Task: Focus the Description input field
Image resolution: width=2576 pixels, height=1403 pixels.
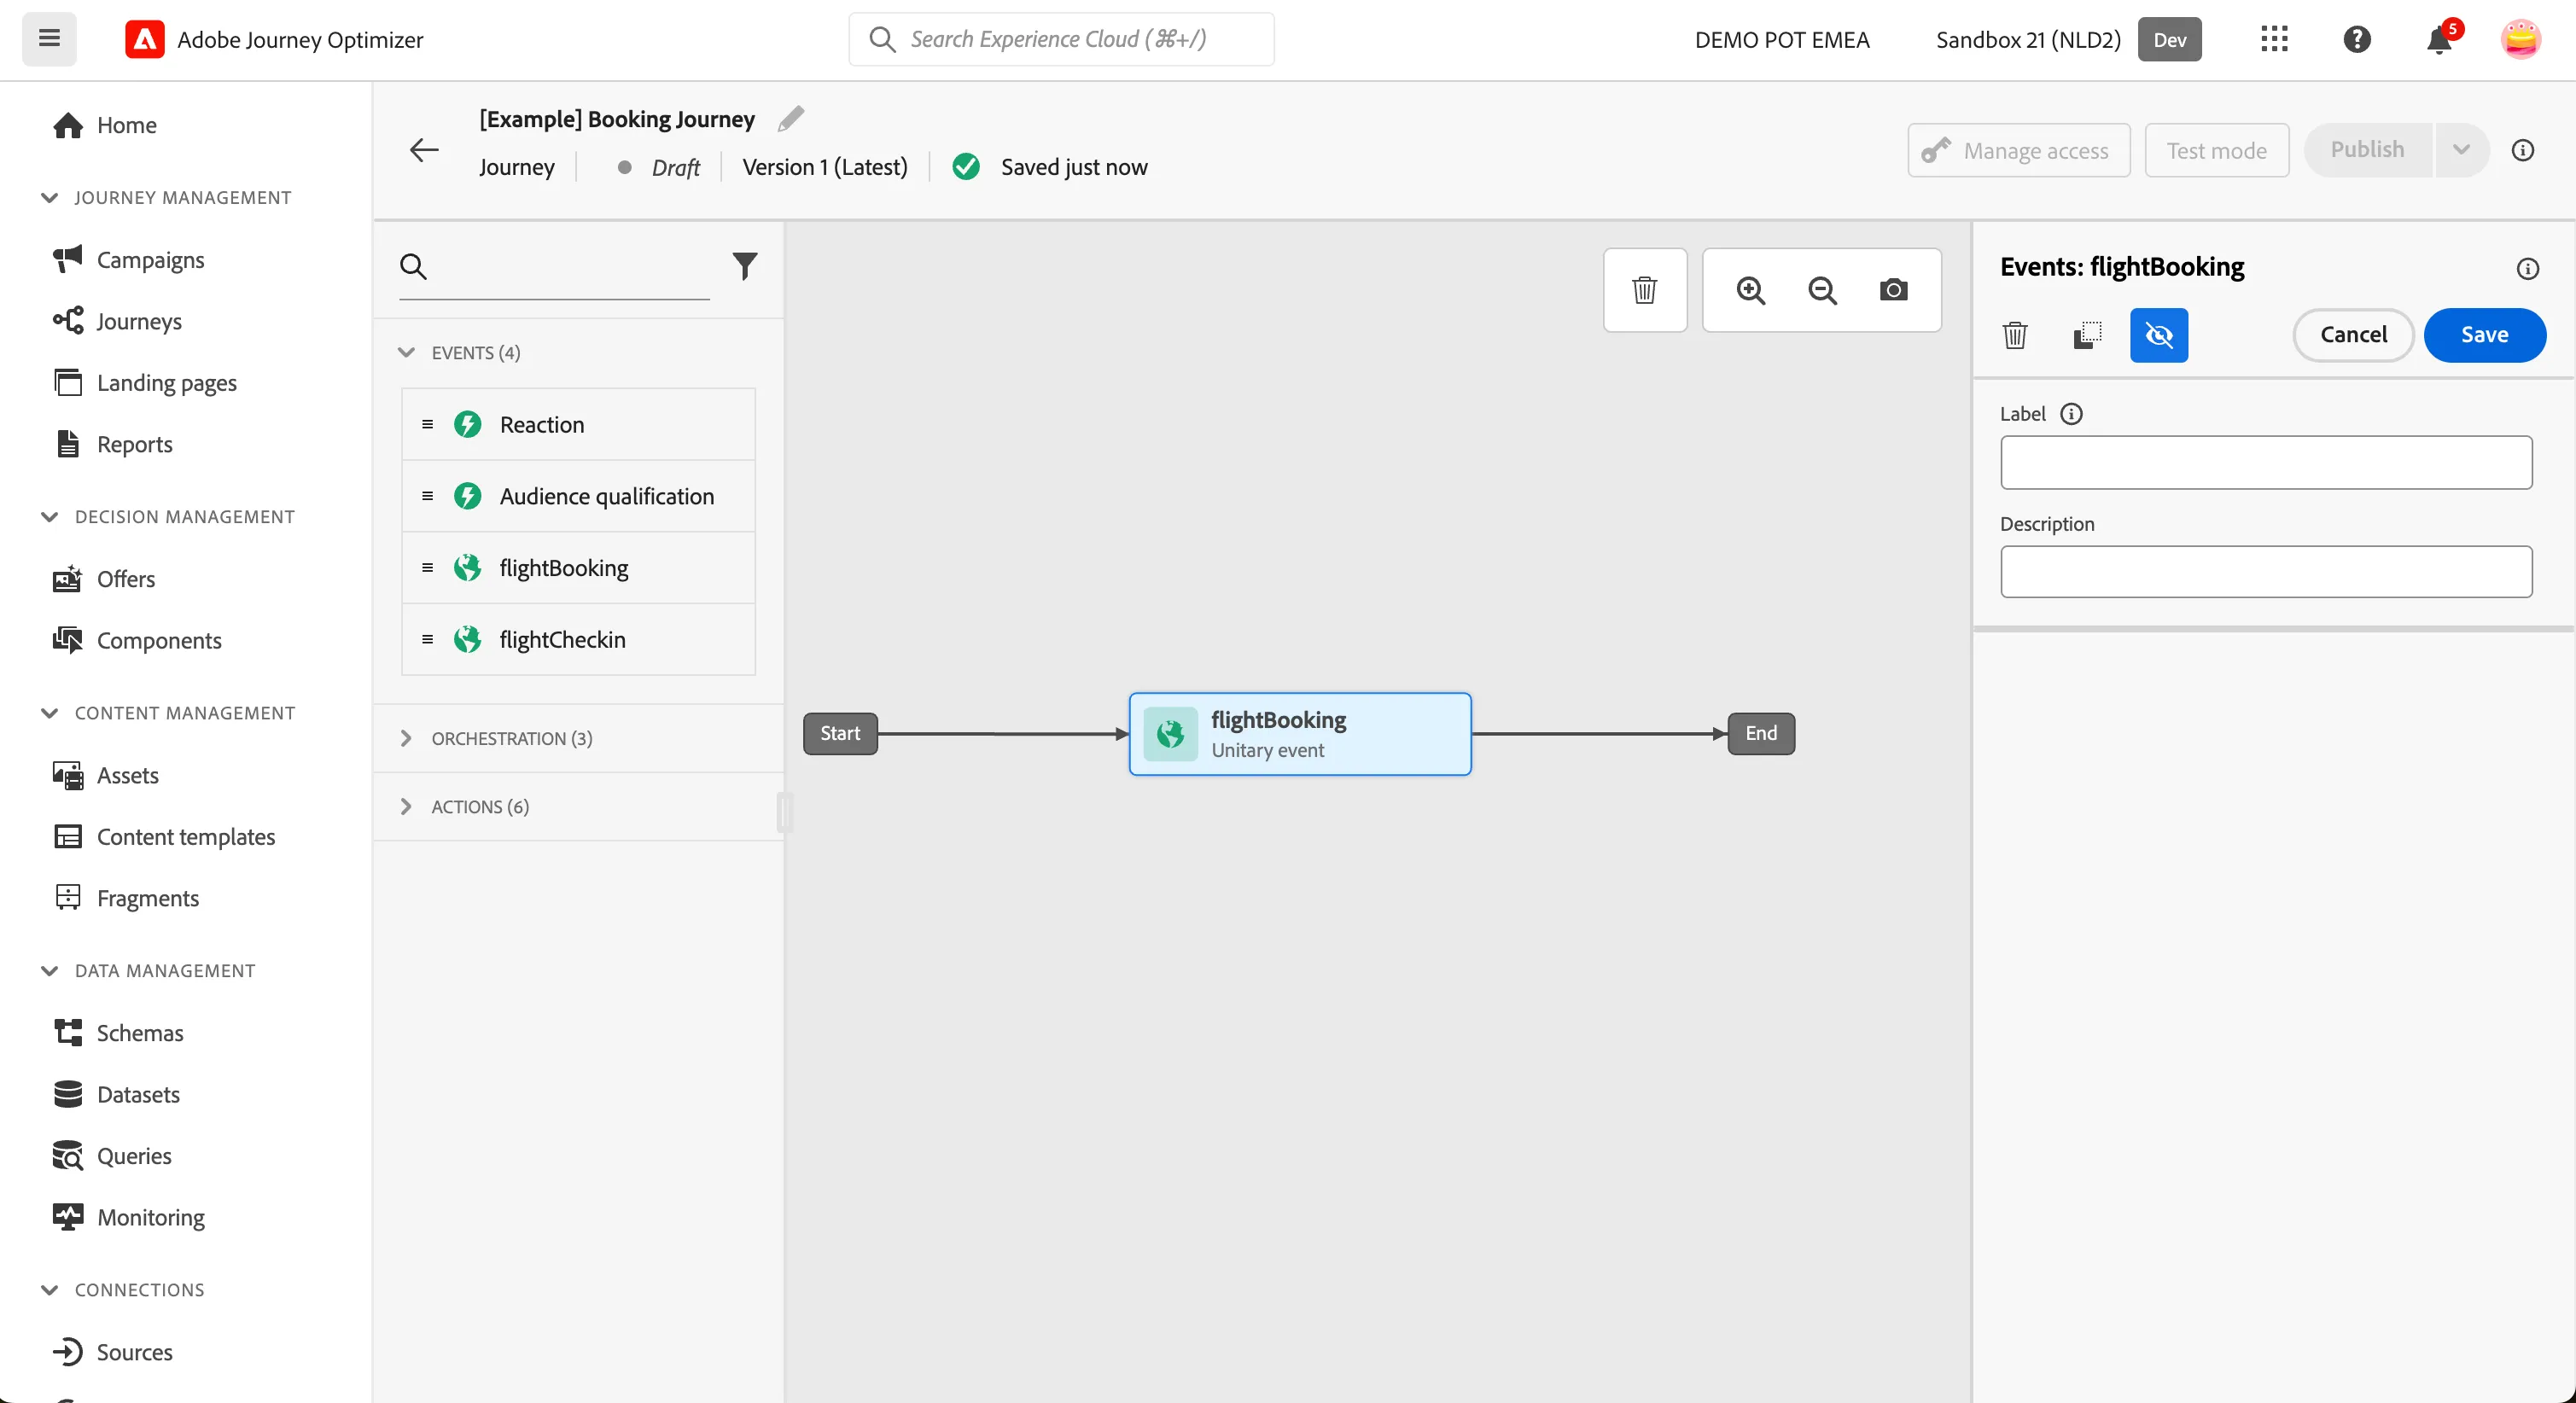Action: click(2266, 571)
